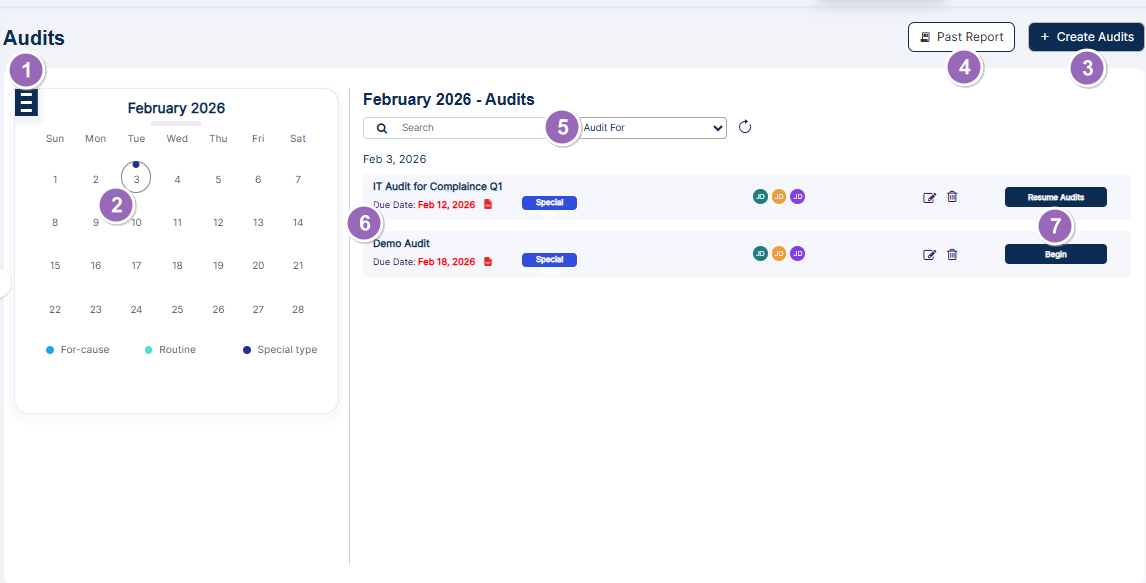
Task: Delete the Demo Audit with the trash icon
Action: click(952, 254)
